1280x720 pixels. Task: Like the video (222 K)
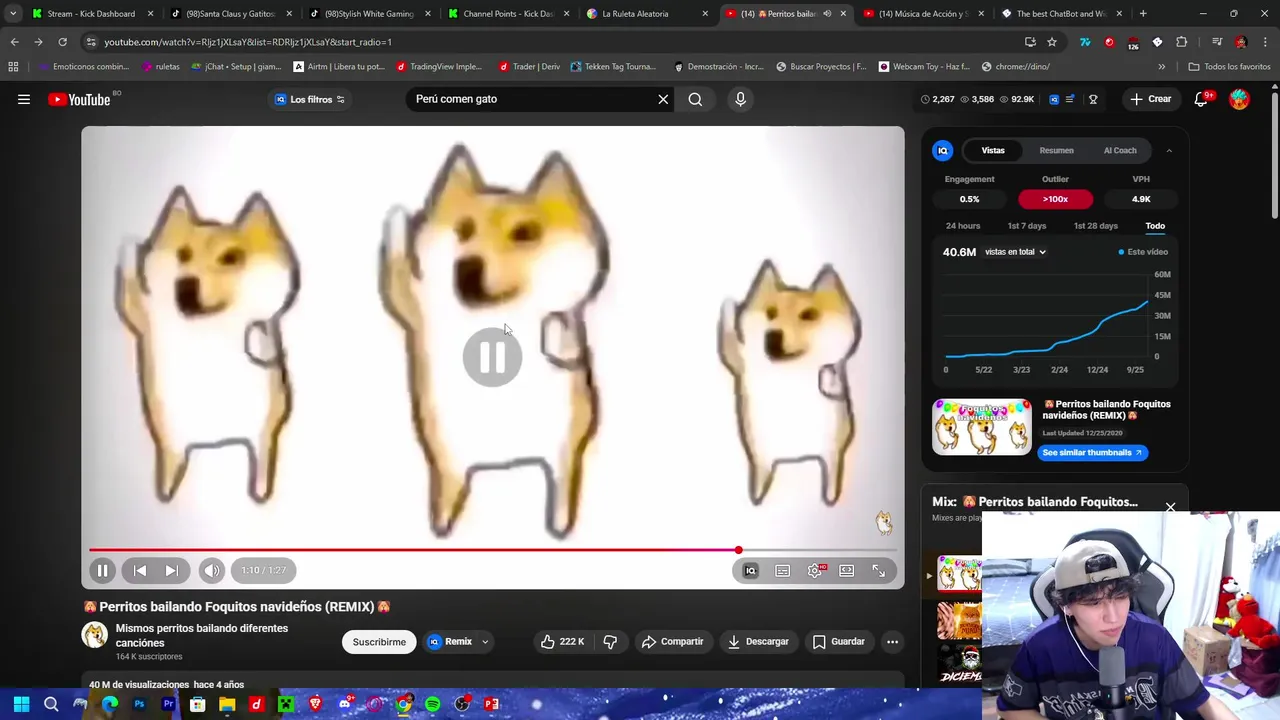pyautogui.click(x=562, y=641)
